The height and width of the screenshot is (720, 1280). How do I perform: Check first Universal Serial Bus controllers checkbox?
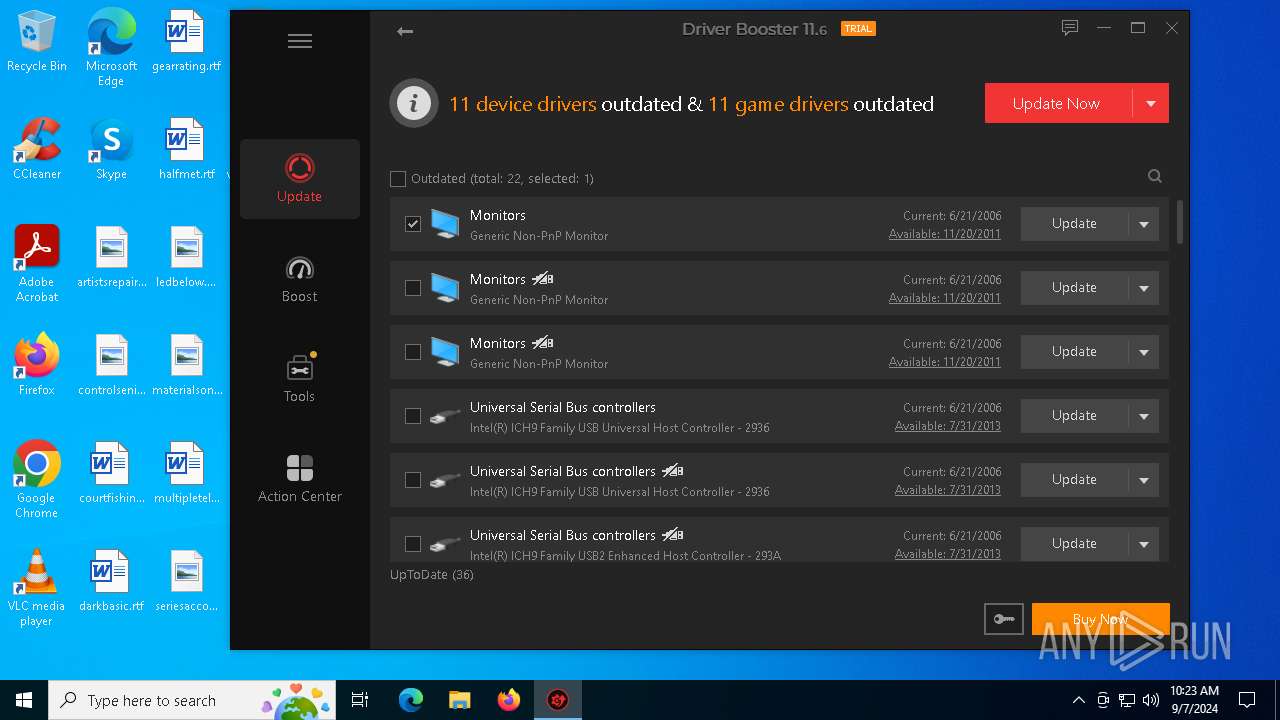tap(413, 416)
